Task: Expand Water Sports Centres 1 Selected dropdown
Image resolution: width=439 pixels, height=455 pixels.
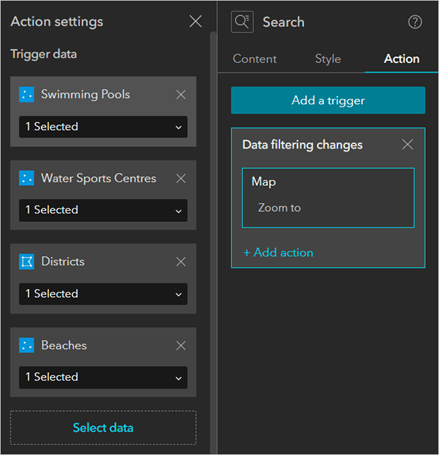Action: click(103, 210)
